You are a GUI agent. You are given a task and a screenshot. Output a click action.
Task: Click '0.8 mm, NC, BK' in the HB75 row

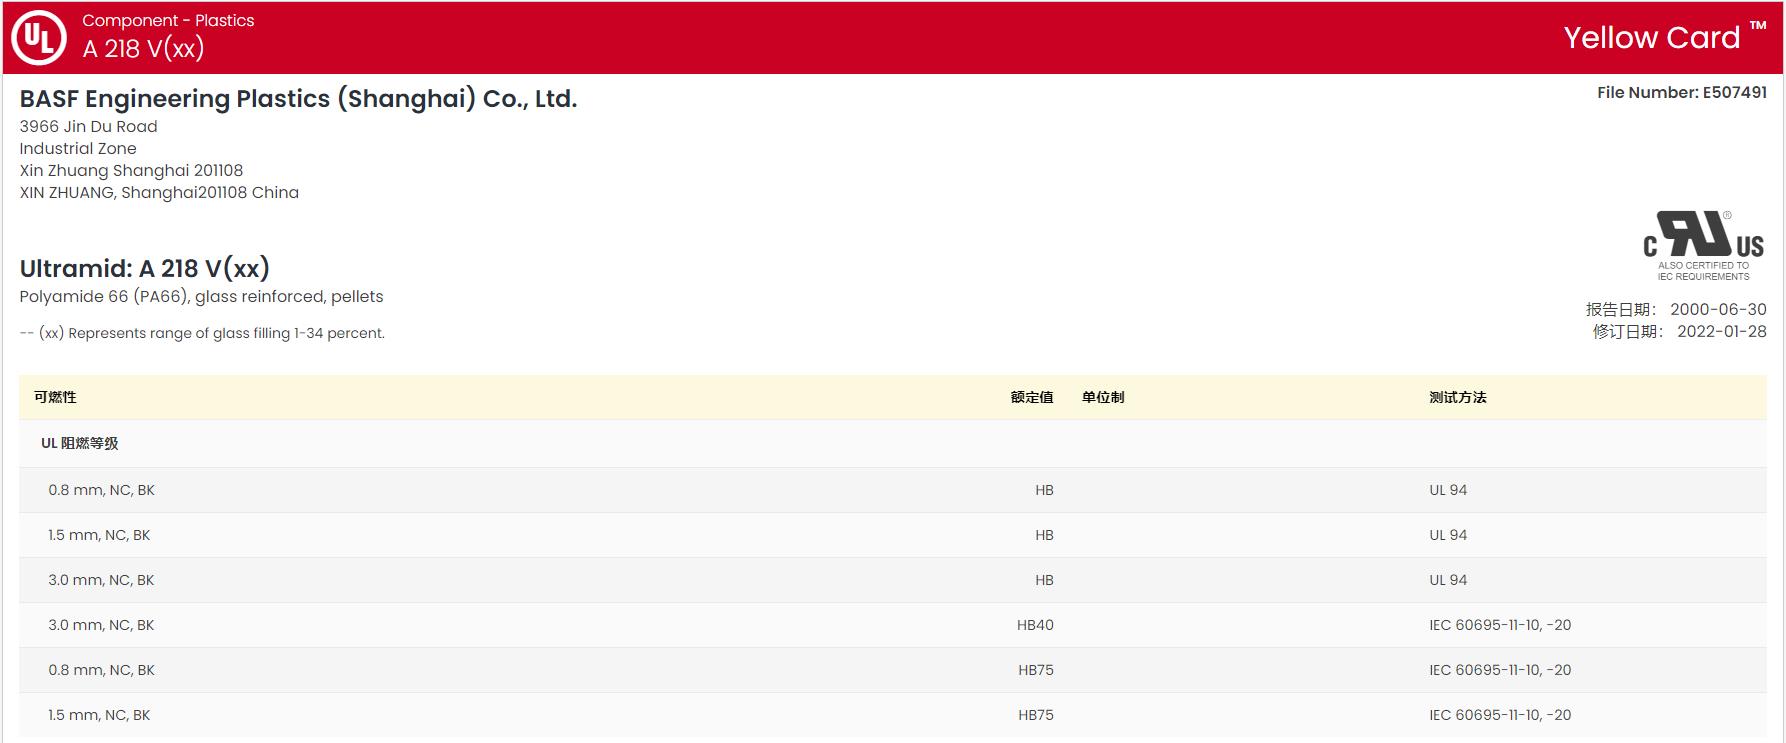point(102,670)
